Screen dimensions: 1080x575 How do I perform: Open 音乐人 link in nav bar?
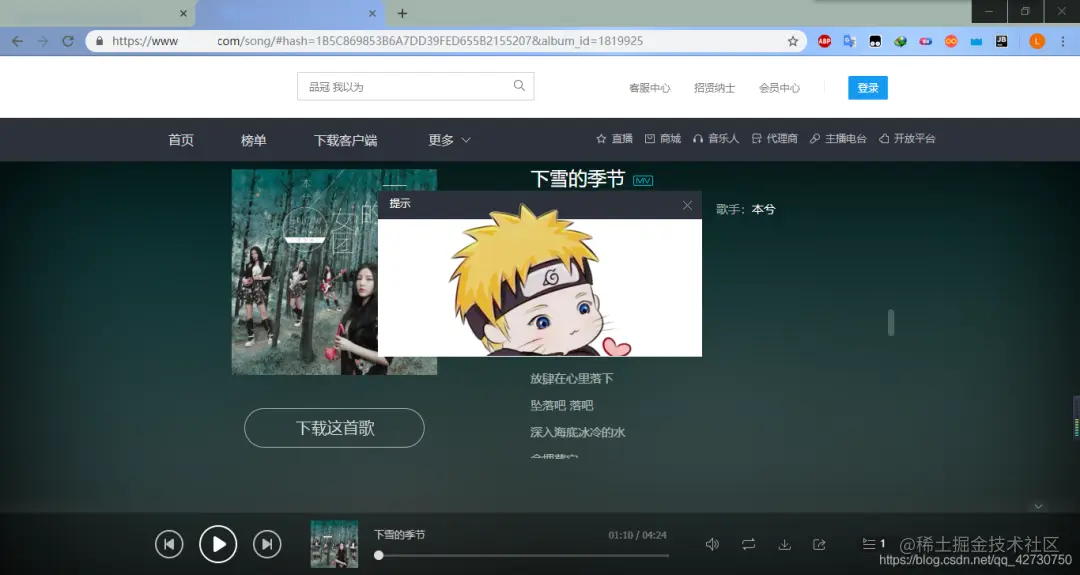(x=716, y=138)
